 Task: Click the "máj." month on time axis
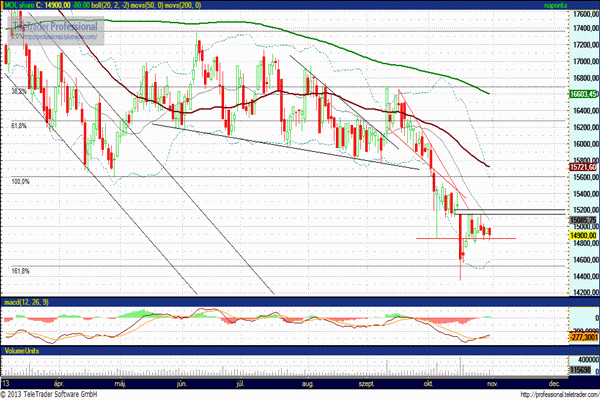[120, 383]
